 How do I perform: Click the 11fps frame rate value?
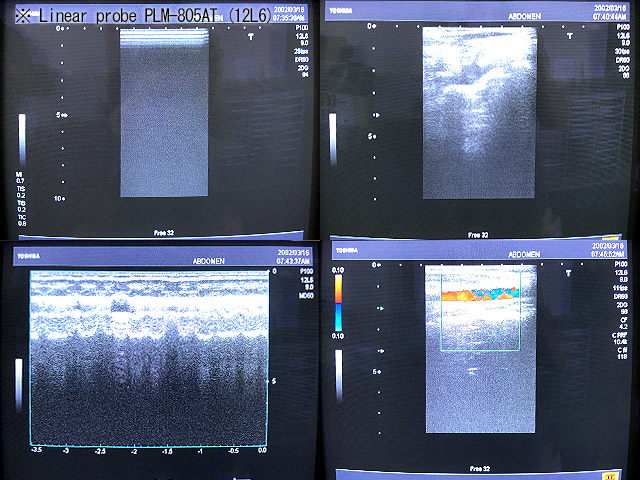tap(620, 288)
